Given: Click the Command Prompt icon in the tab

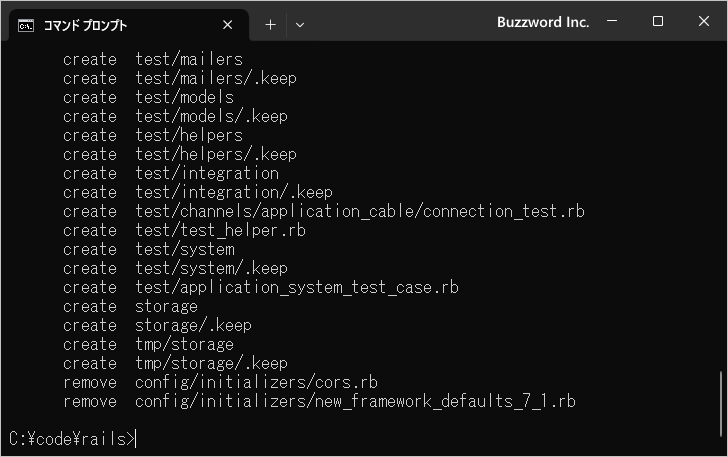Looking at the screenshot, I should [27, 24].
